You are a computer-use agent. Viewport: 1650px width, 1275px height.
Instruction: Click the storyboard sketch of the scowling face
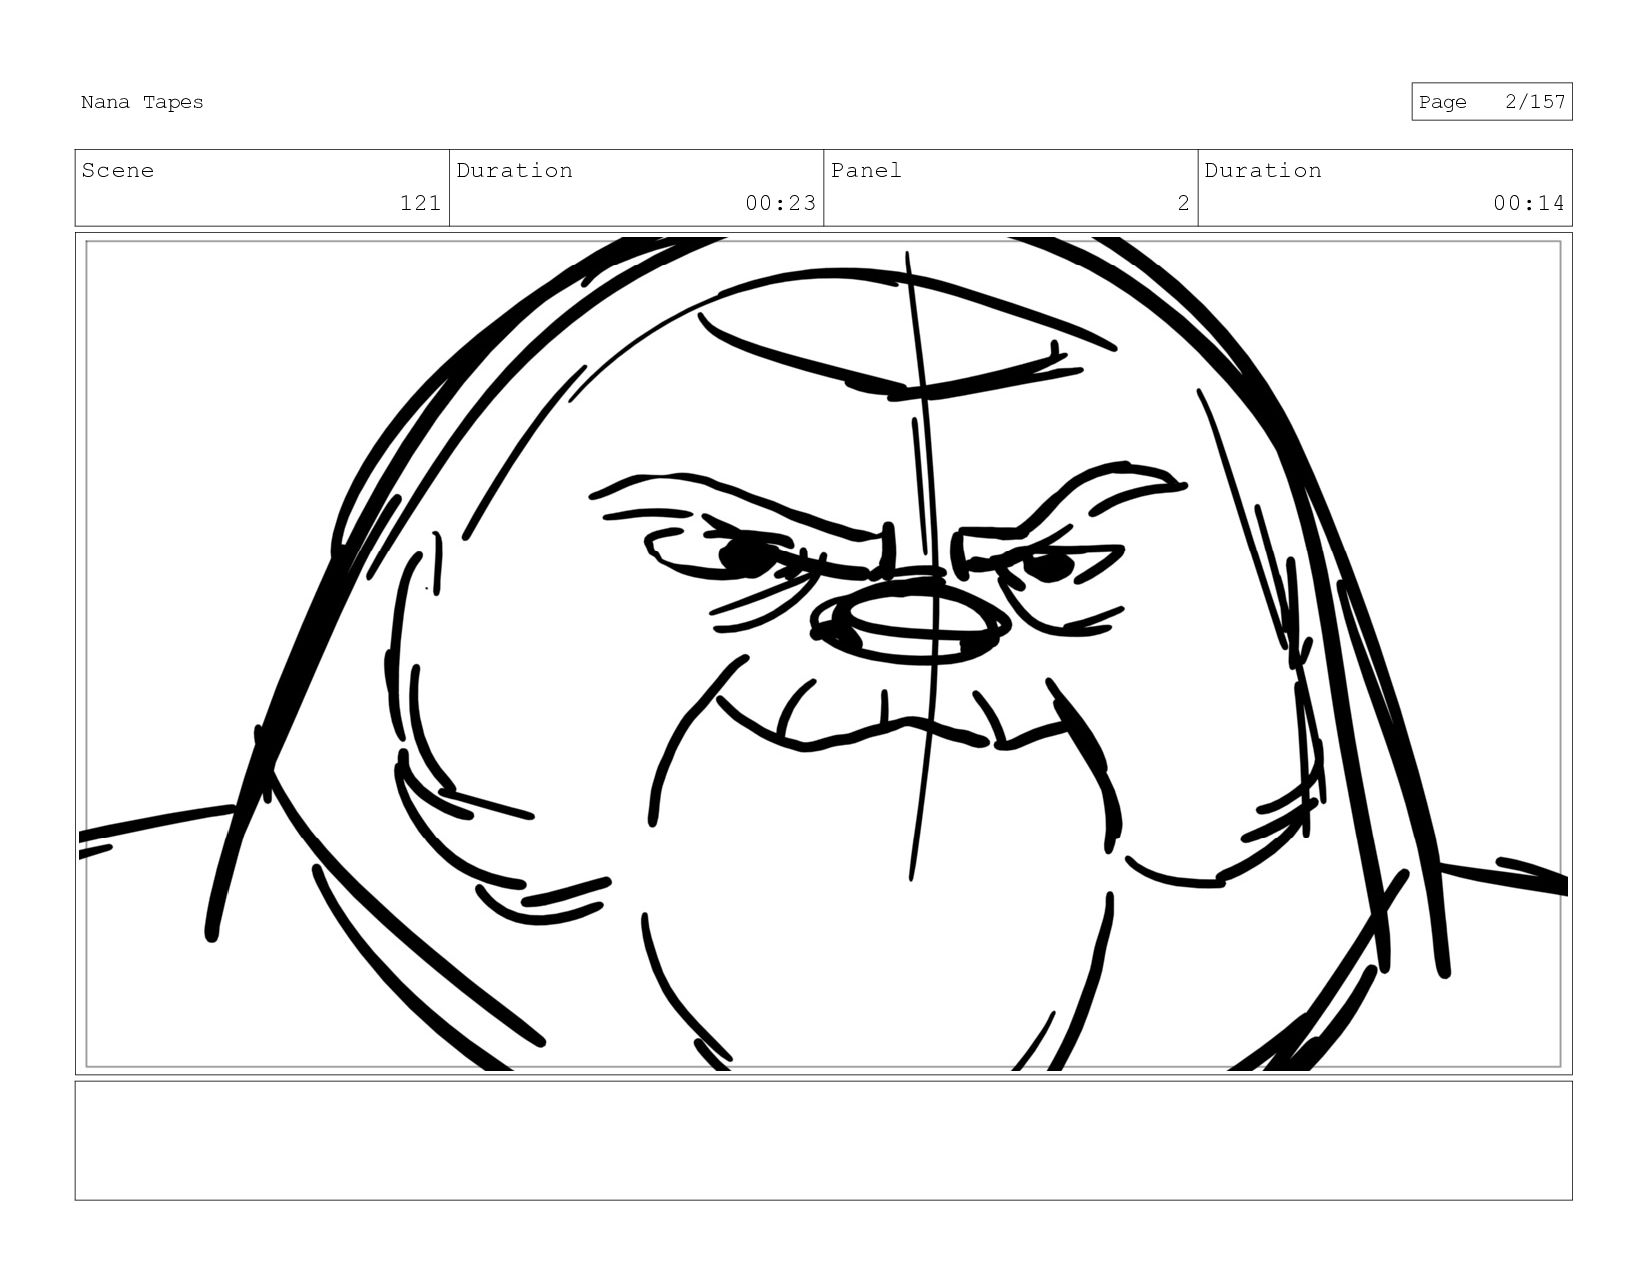click(x=823, y=654)
